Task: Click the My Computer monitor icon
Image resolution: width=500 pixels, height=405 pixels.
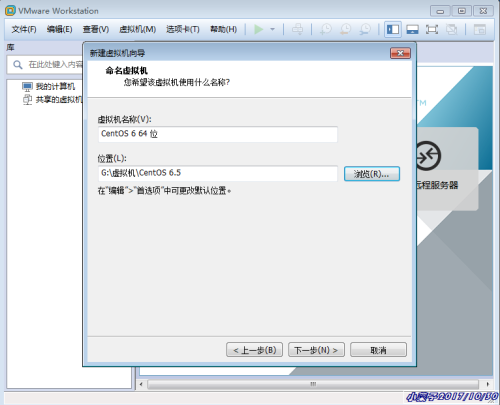Action: (x=27, y=87)
